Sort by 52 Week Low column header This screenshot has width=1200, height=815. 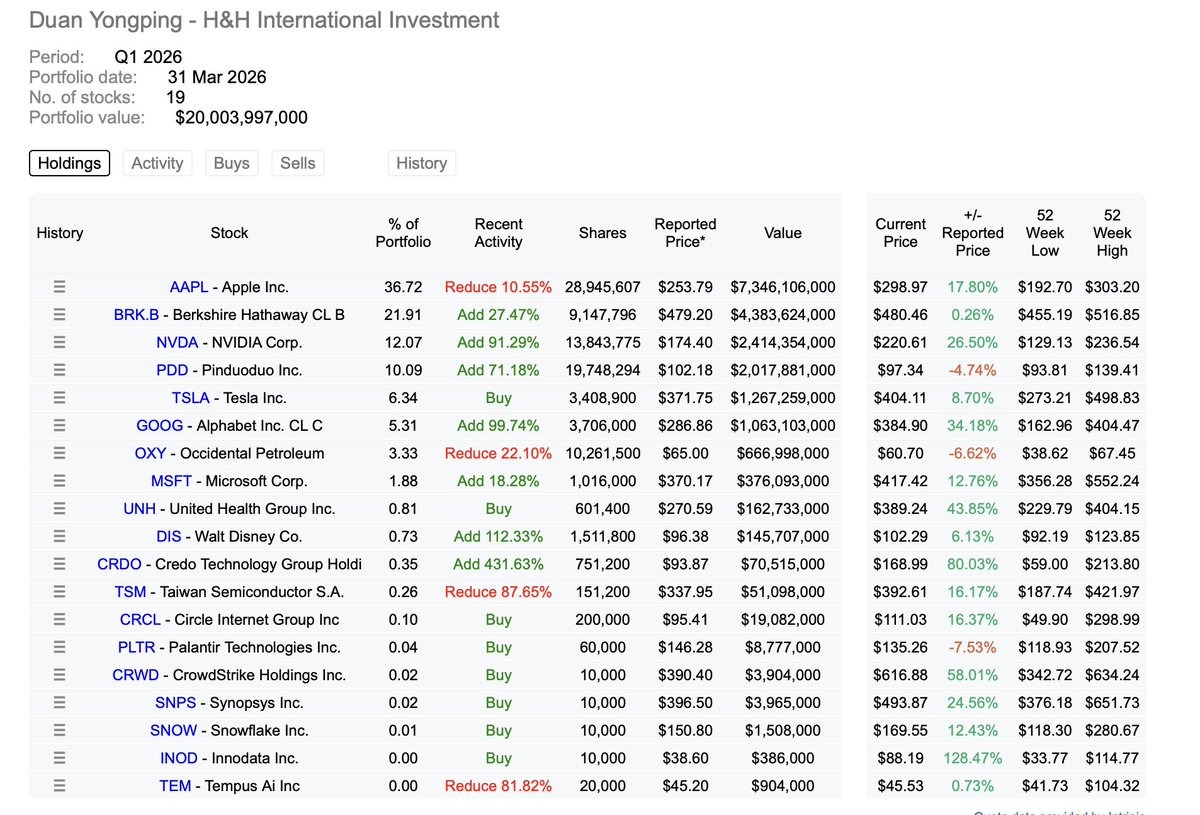[x=1044, y=233]
